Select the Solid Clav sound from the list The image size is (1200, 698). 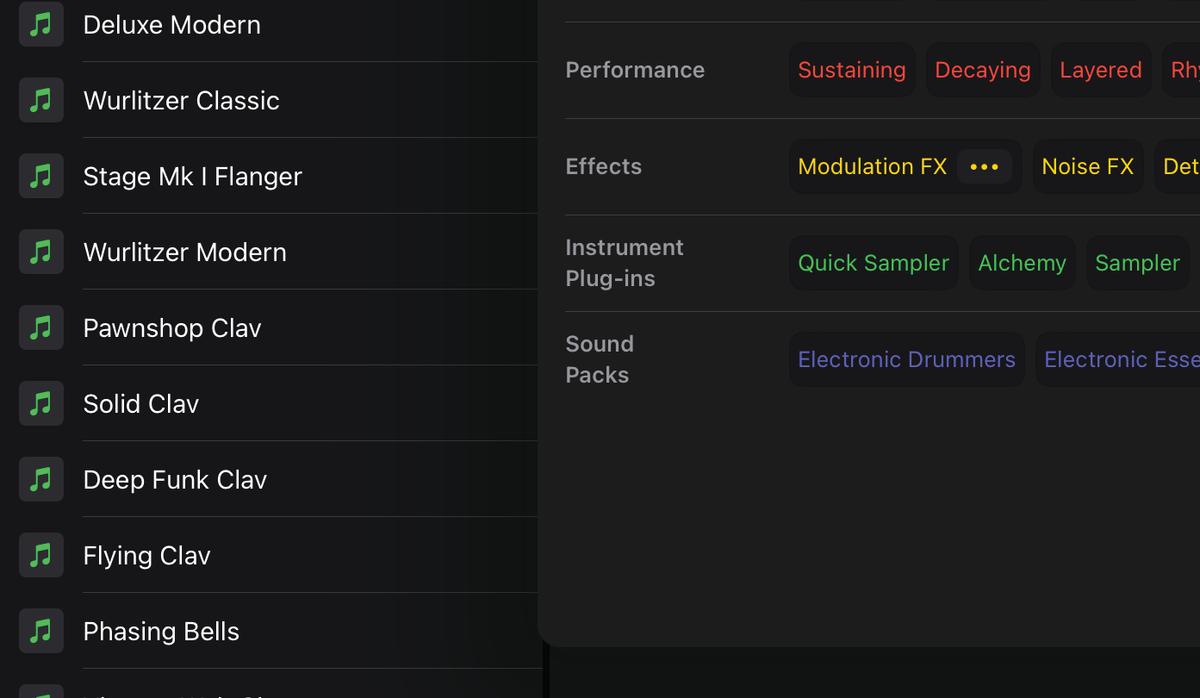(x=140, y=403)
